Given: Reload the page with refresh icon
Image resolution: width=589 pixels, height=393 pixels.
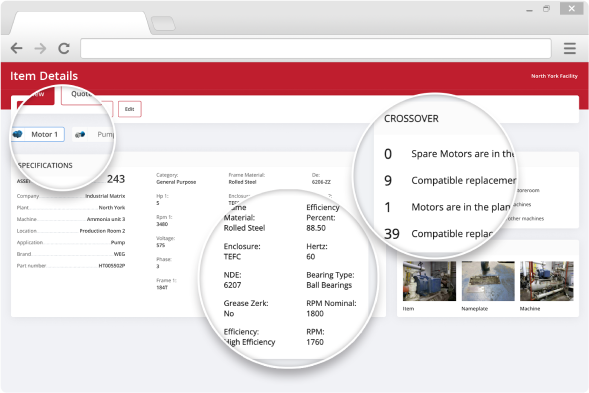Looking at the screenshot, I should click(64, 48).
